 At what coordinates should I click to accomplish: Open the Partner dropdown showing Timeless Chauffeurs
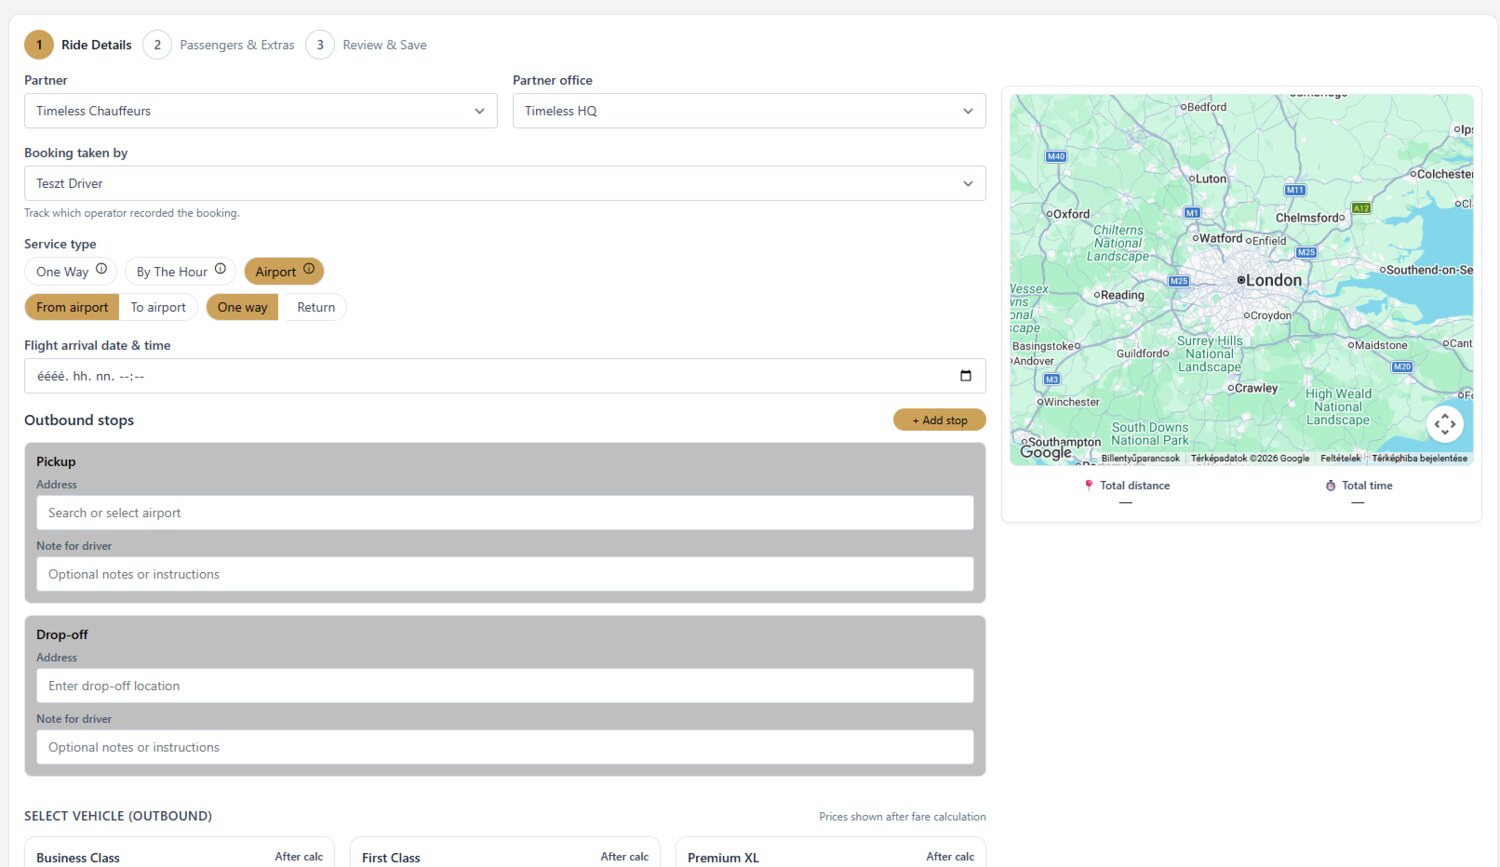(261, 111)
